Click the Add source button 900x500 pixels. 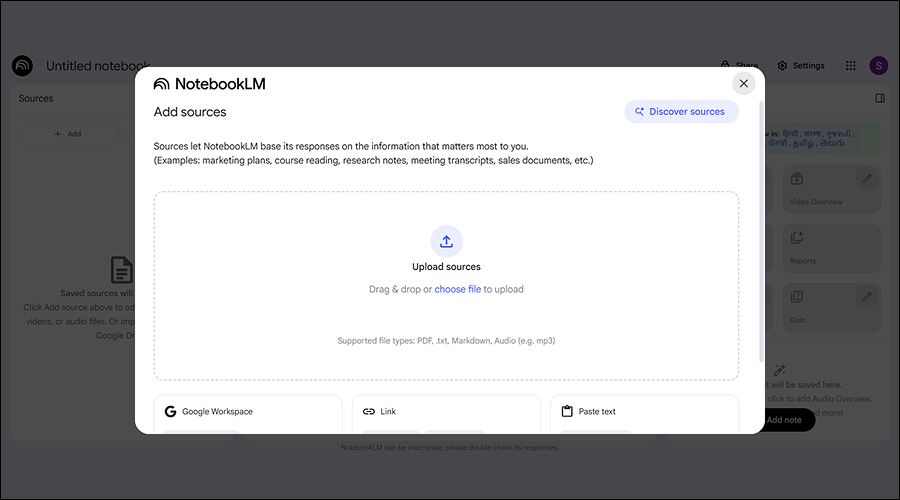[x=67, y=133]
